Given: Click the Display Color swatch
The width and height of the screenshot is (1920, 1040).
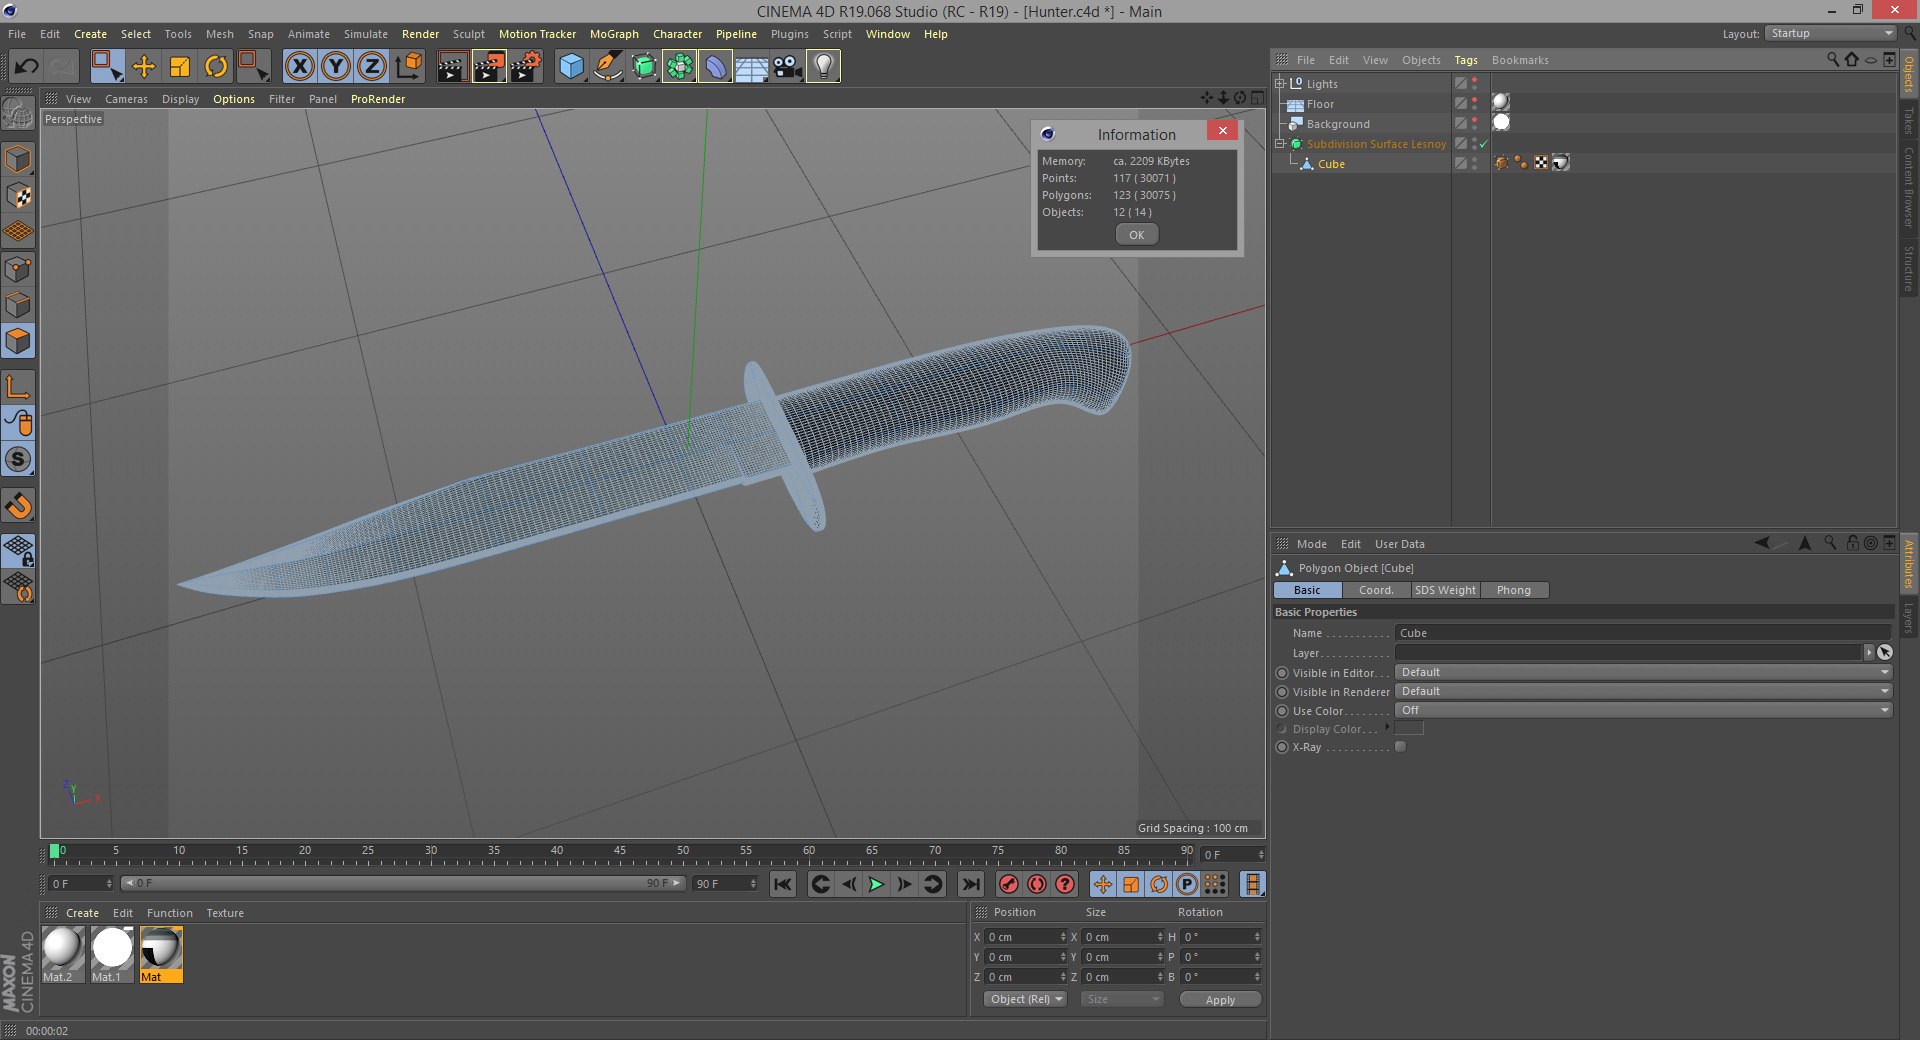Looking at the screenshot, I should click(x=1409, y=729).
